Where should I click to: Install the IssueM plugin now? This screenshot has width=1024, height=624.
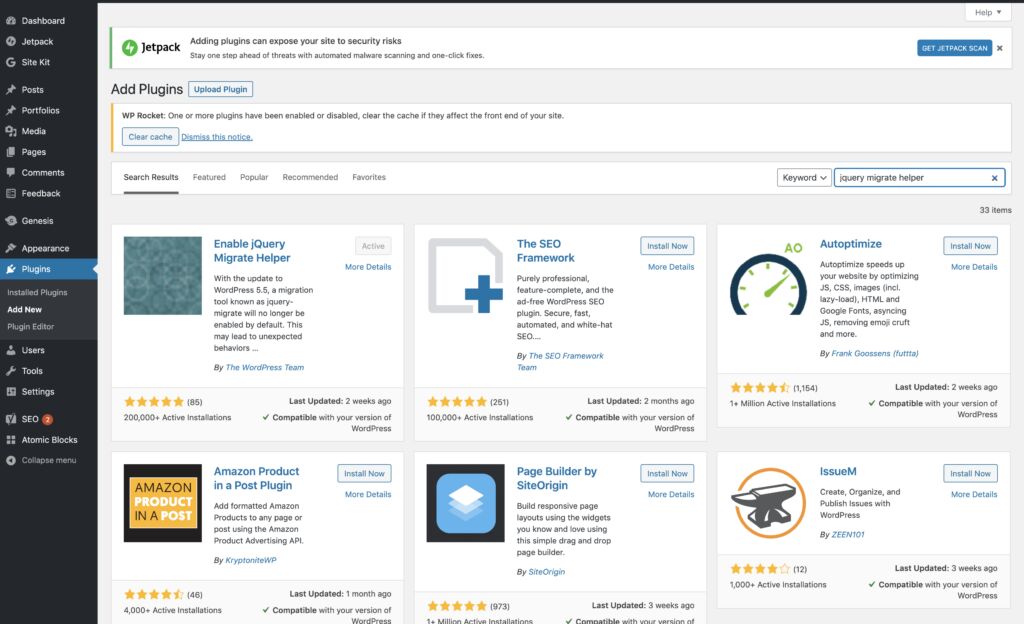[970, 473]
